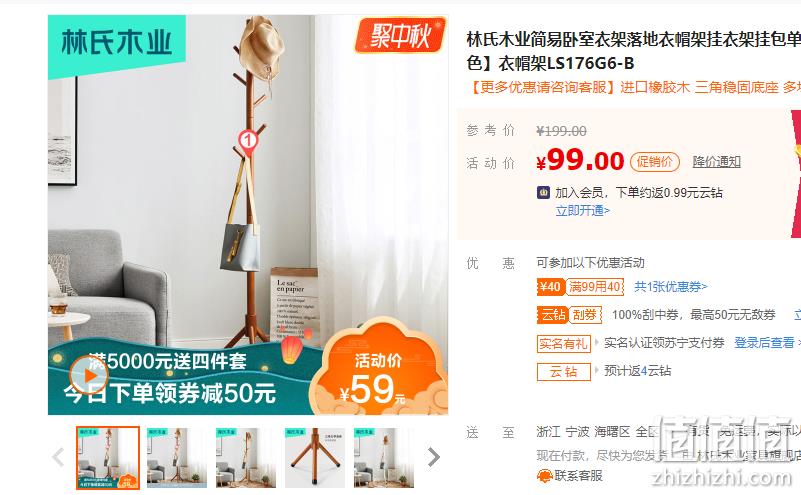801x495 pixels.
Task: Select the fifth product thumbnail
Action: pos(384,458)
